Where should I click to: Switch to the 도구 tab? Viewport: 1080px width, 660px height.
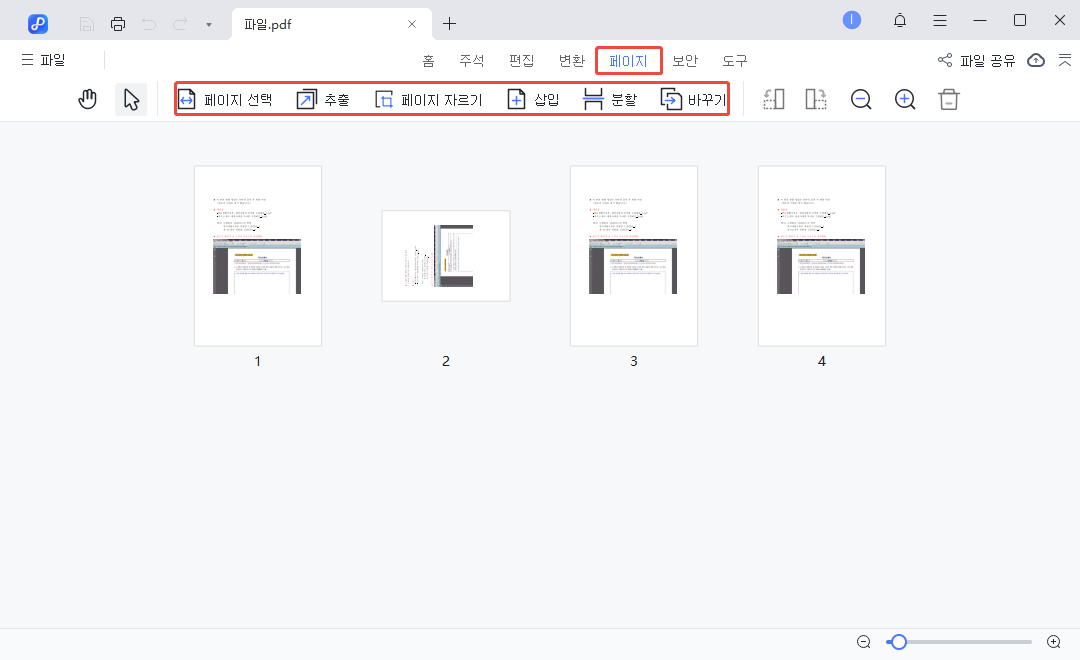[x=735, y=61]
